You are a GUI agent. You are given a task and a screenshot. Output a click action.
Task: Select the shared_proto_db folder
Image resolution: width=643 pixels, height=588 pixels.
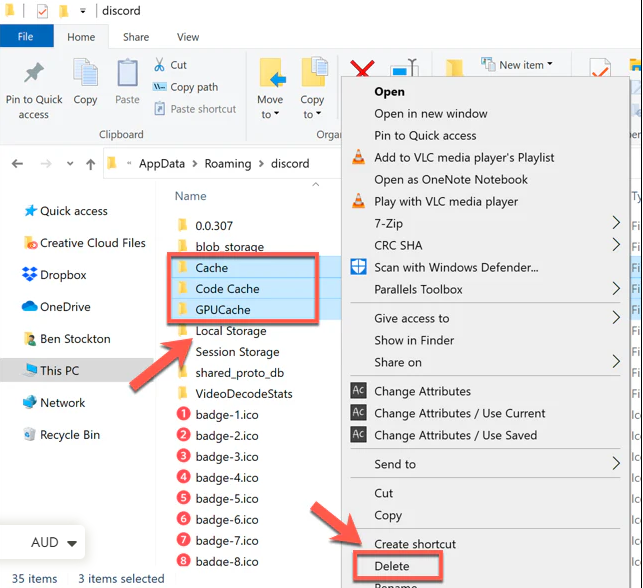(230, 373)
